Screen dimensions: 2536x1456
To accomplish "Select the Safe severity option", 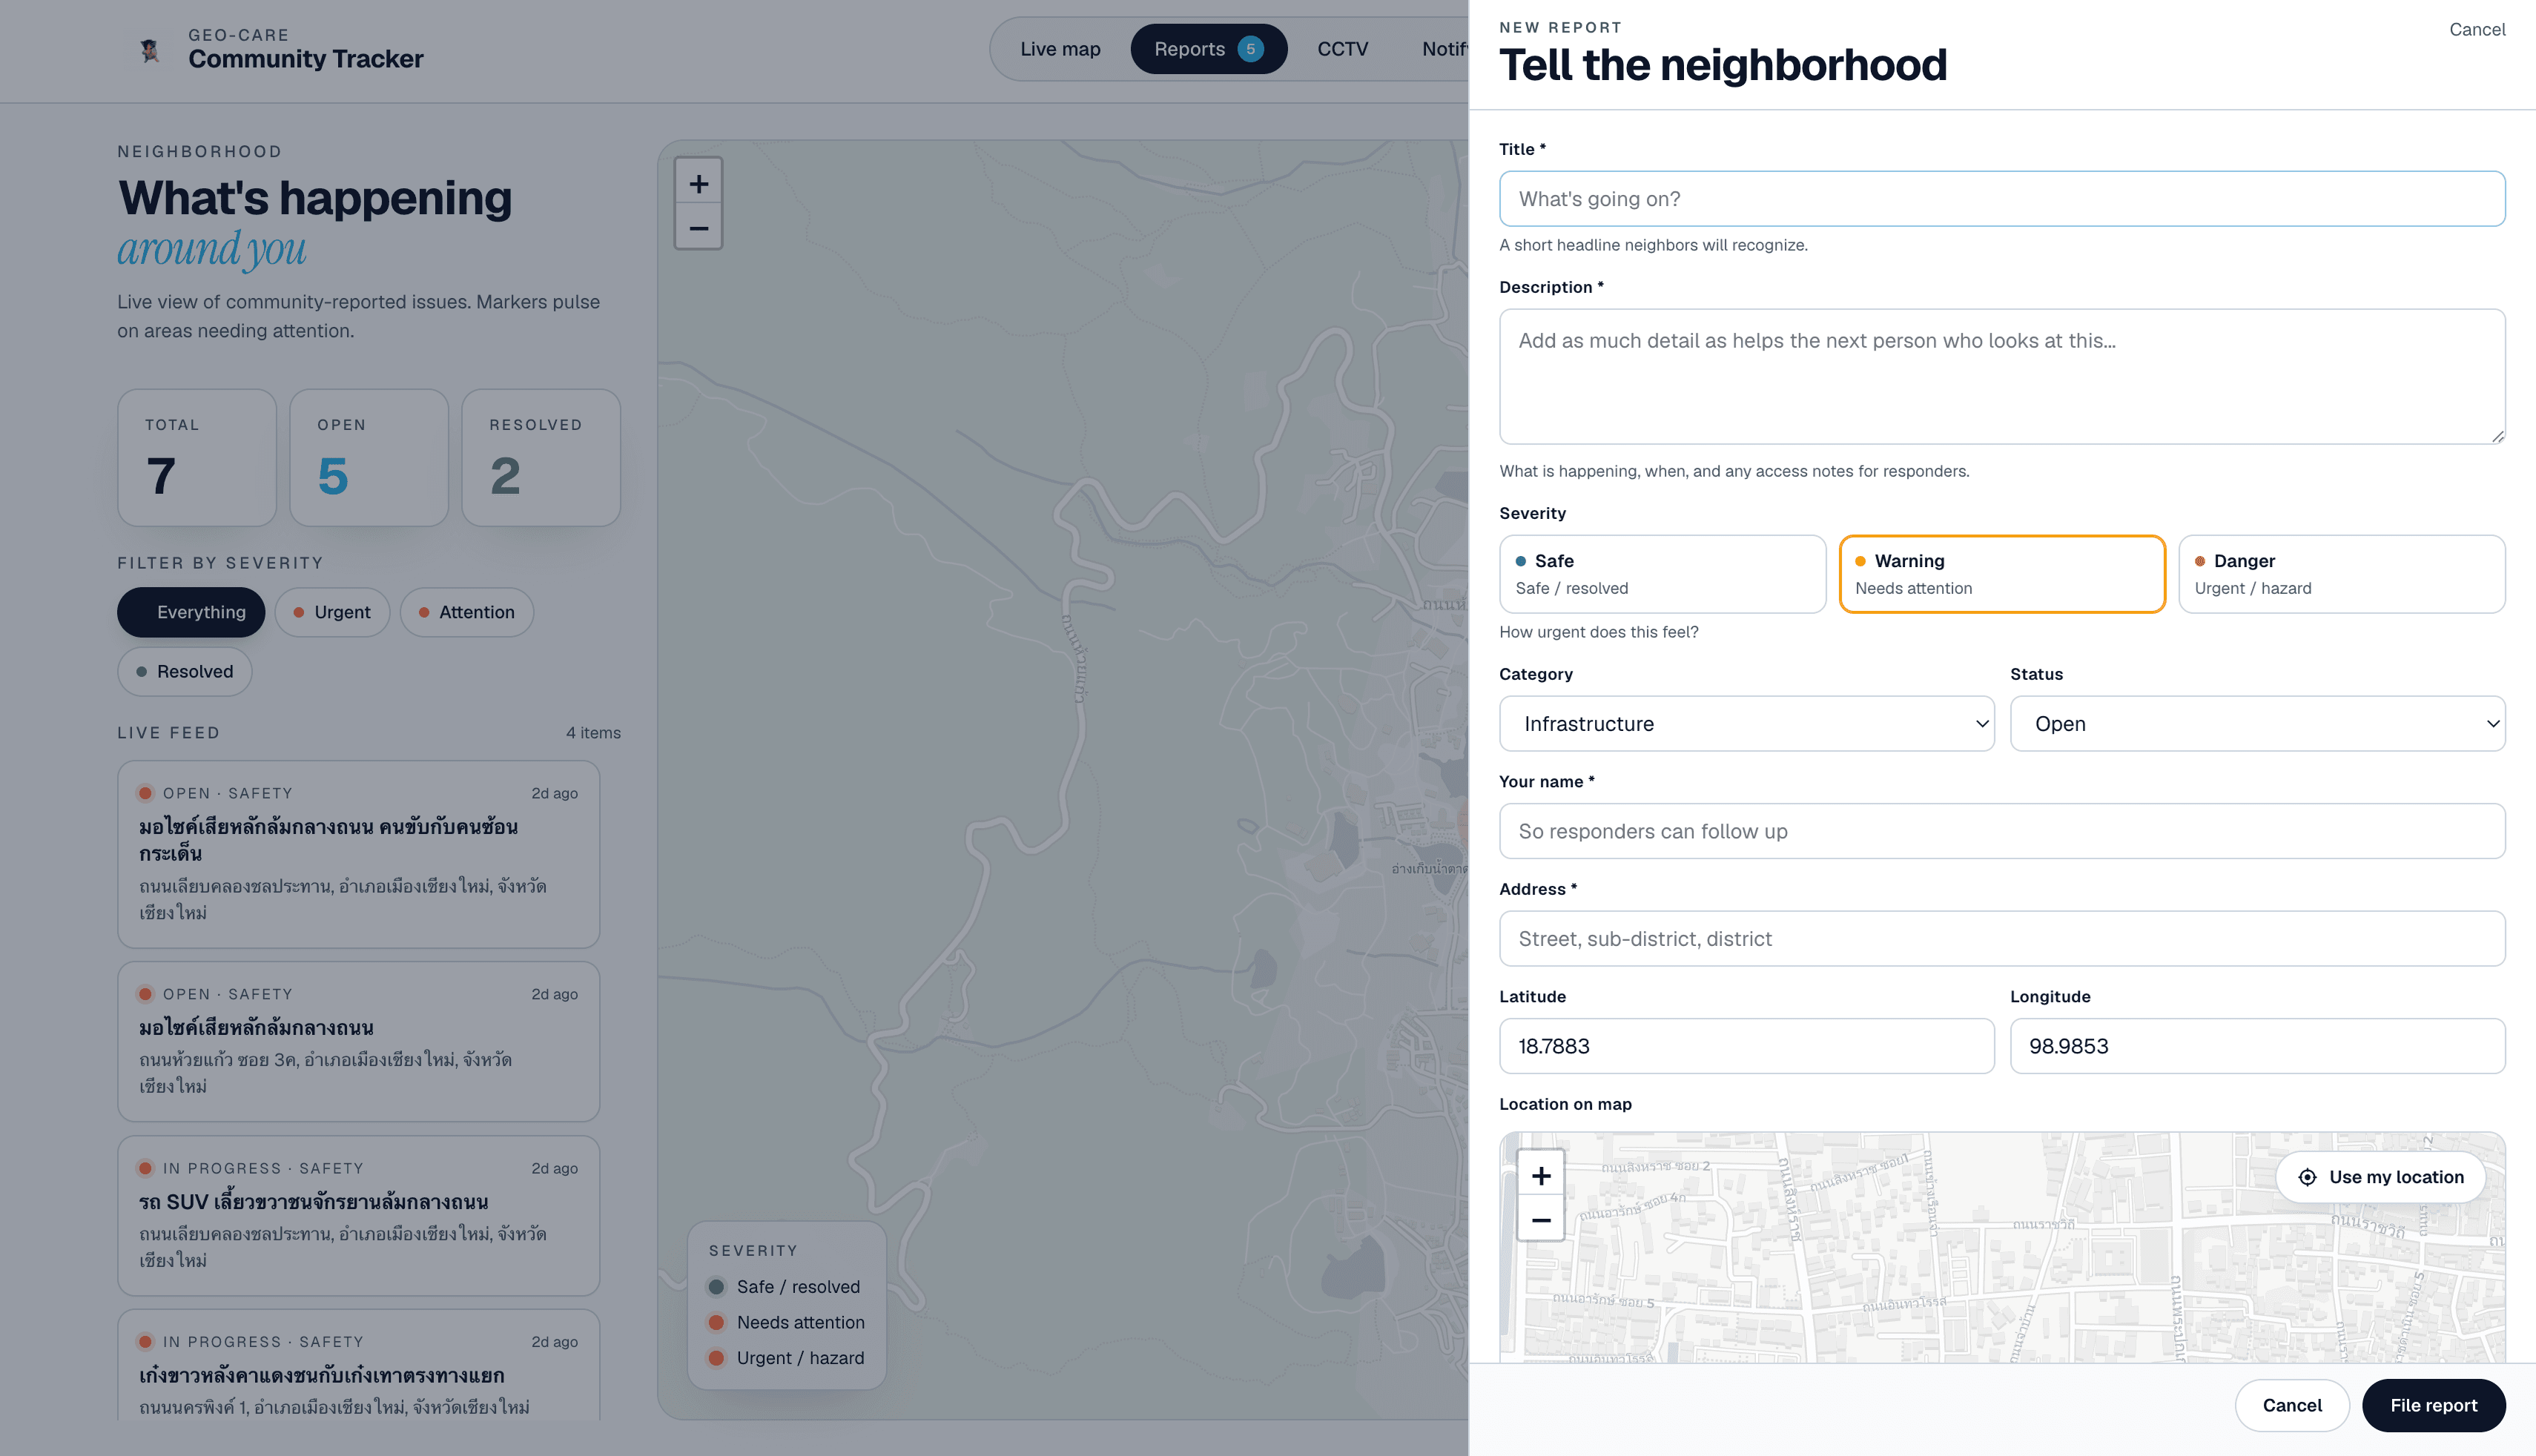I will click(1662, 574).
